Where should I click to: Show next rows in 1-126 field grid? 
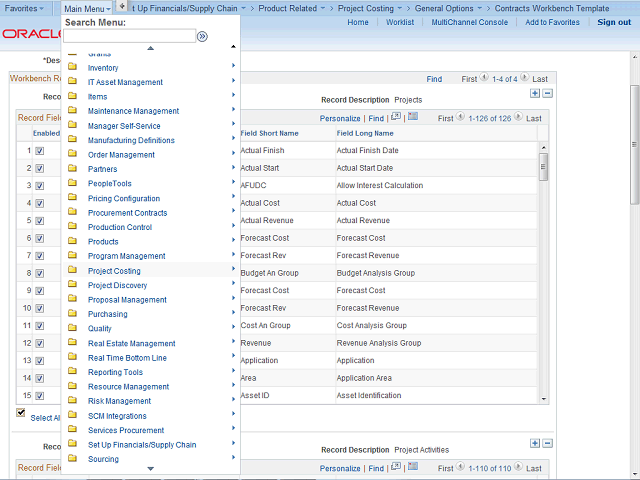pos(518,116)
